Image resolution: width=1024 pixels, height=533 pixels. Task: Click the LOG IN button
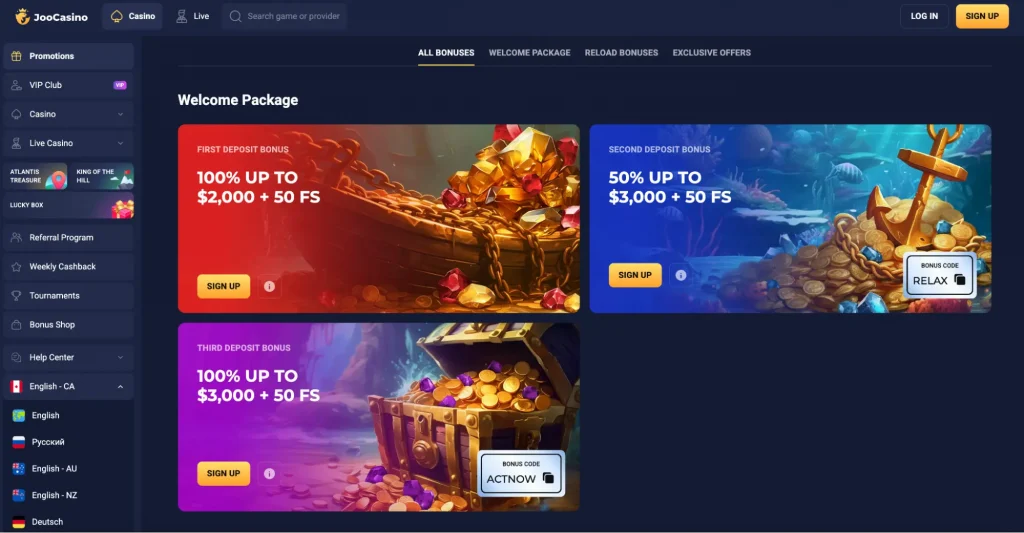click(924, 16)
